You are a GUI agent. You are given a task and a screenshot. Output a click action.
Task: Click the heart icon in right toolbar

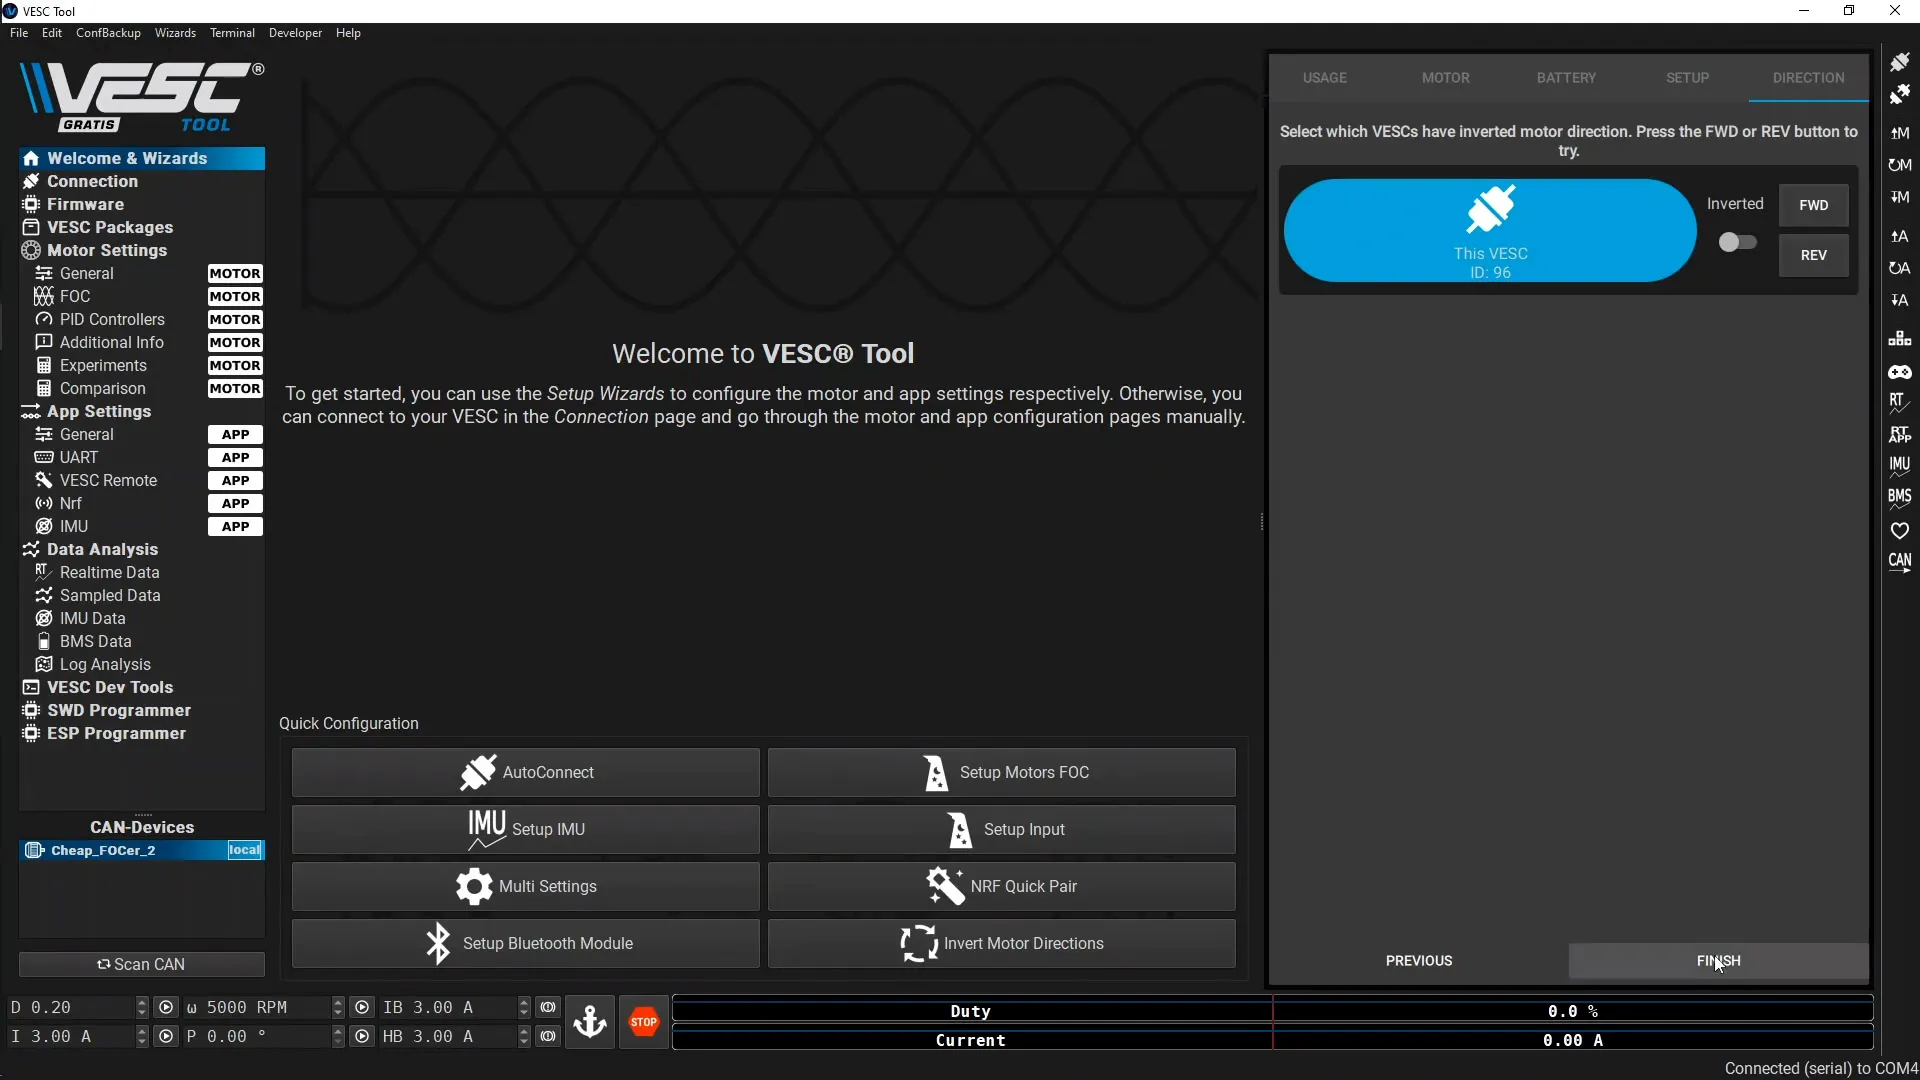1899,530
